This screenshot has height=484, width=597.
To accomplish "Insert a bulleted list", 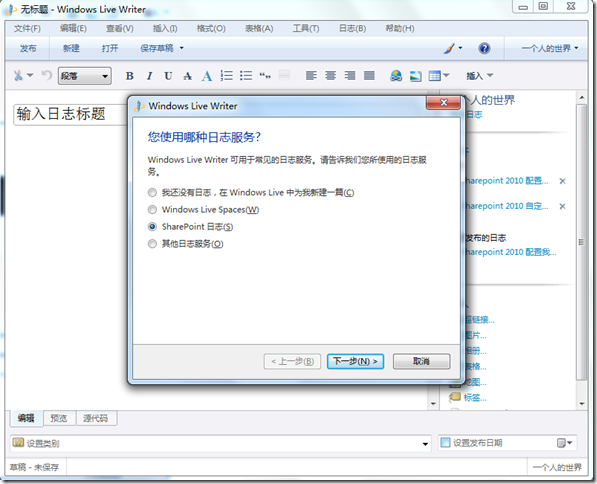I will coord(246,75).
